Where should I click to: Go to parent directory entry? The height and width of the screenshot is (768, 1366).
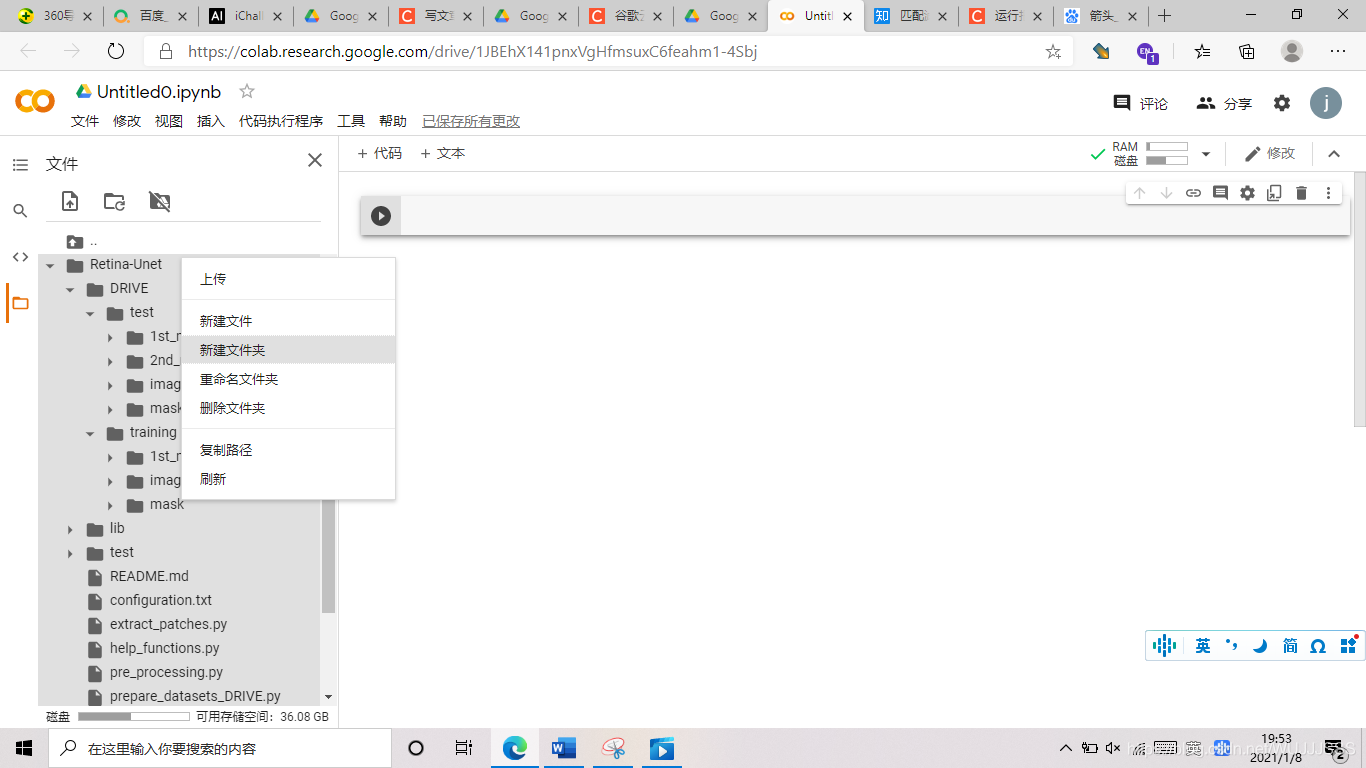tap(82, 241)
